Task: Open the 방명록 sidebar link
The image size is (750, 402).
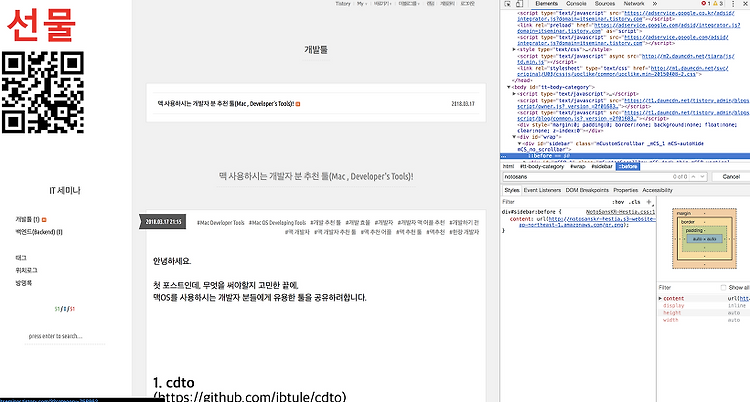Action: (23, 282)
